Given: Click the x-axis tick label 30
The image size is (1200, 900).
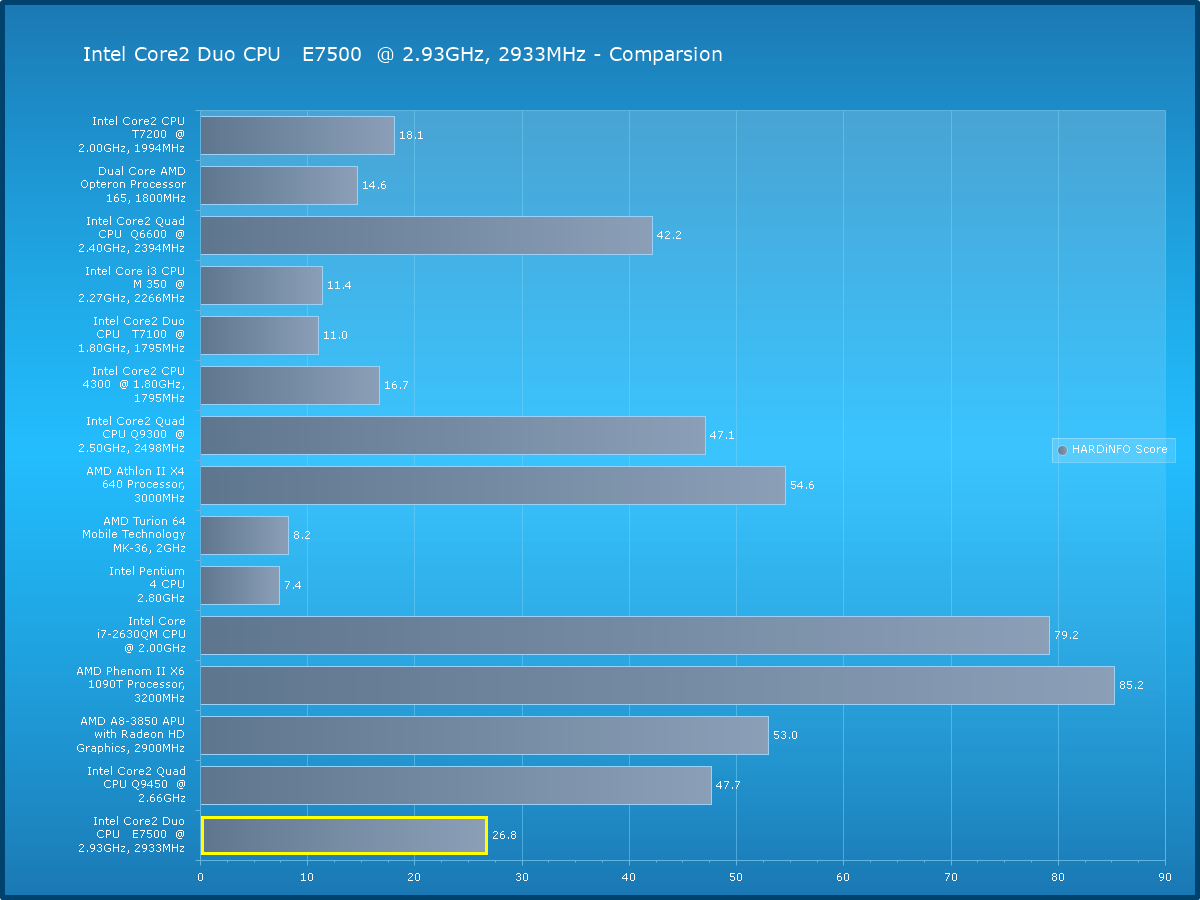Looking at the screenshot, I should [522, 877].
